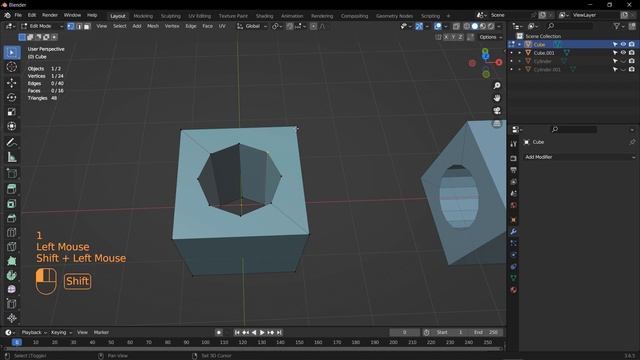The height and width of the screenshot is (360, 640).
Task: Switch to the UV Editing workspace tab
Action: 199,16
